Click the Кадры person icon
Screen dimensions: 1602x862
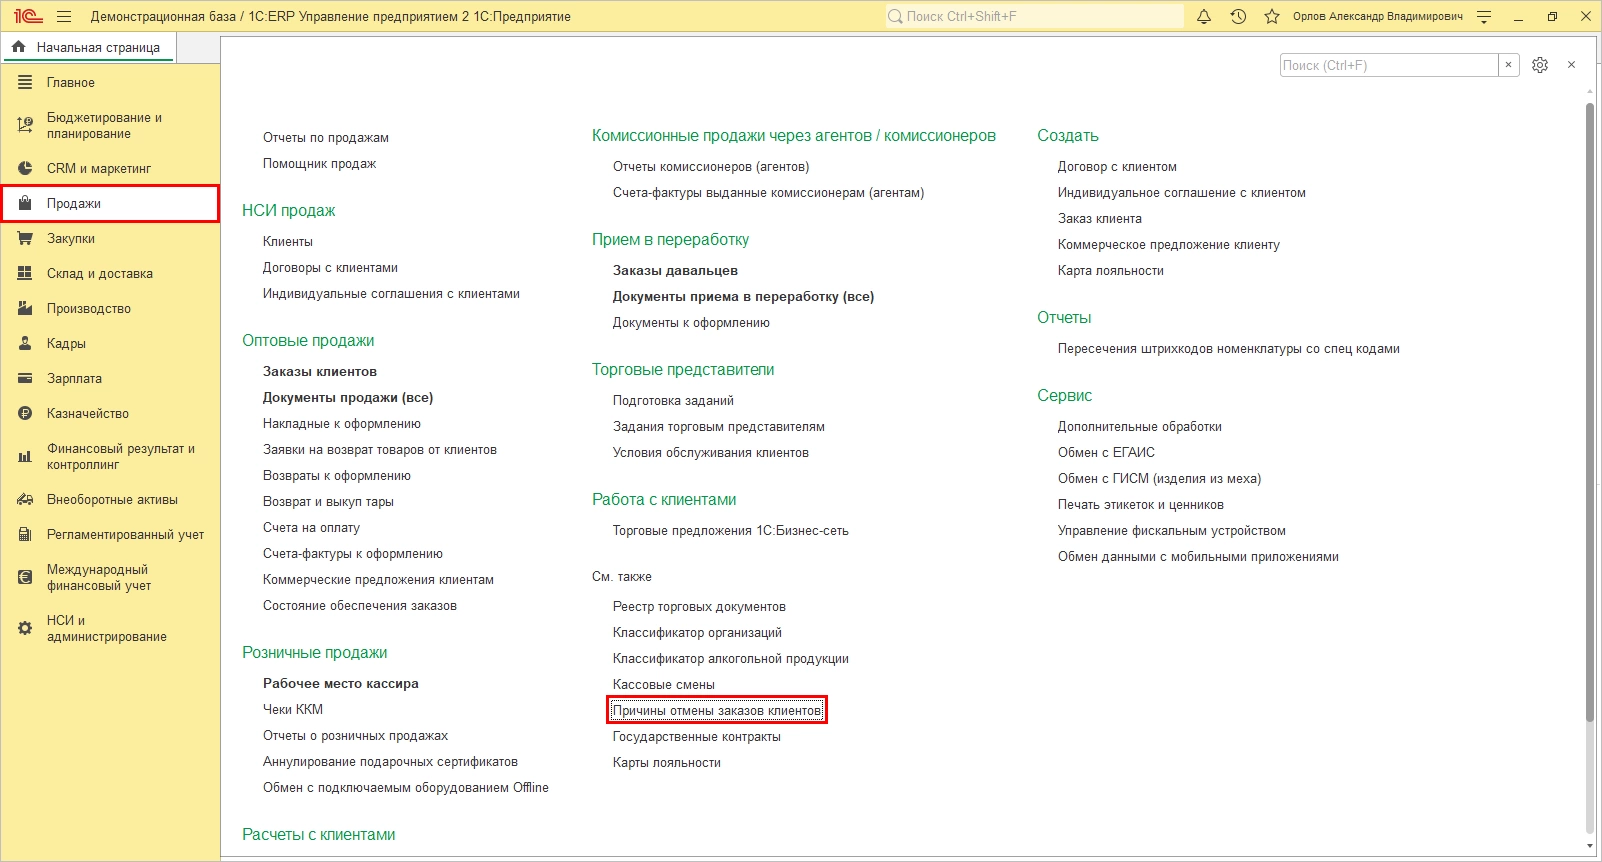tap(25, 343)
